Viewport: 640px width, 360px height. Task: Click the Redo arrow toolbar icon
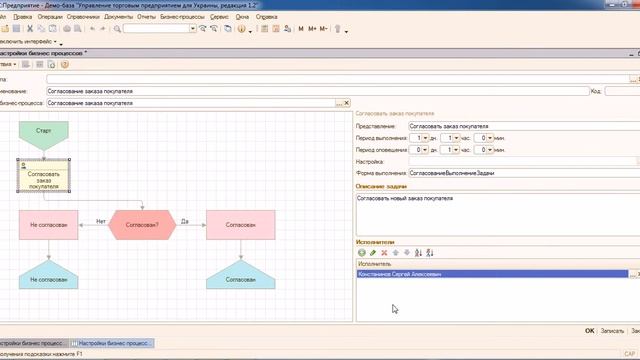coord(103,29)
